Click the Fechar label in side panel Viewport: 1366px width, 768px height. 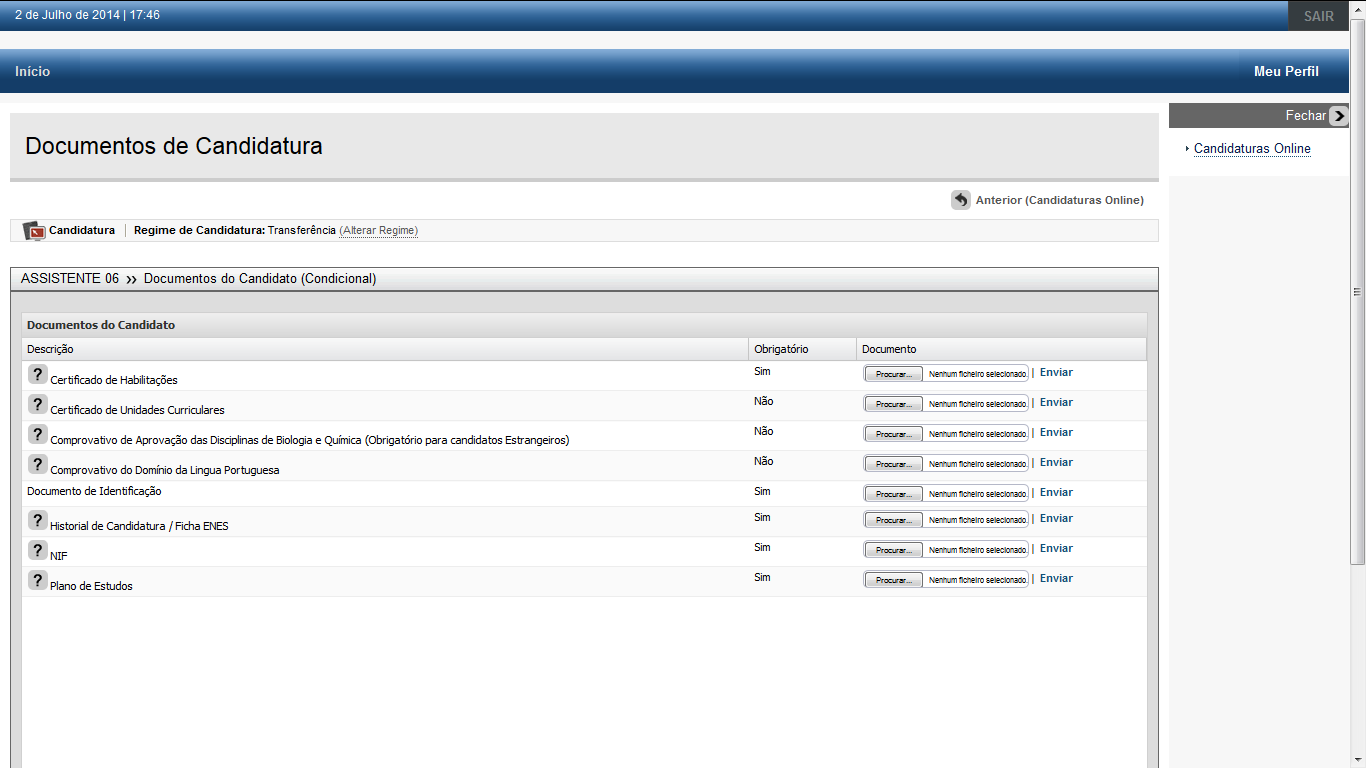pos(1305,116)
